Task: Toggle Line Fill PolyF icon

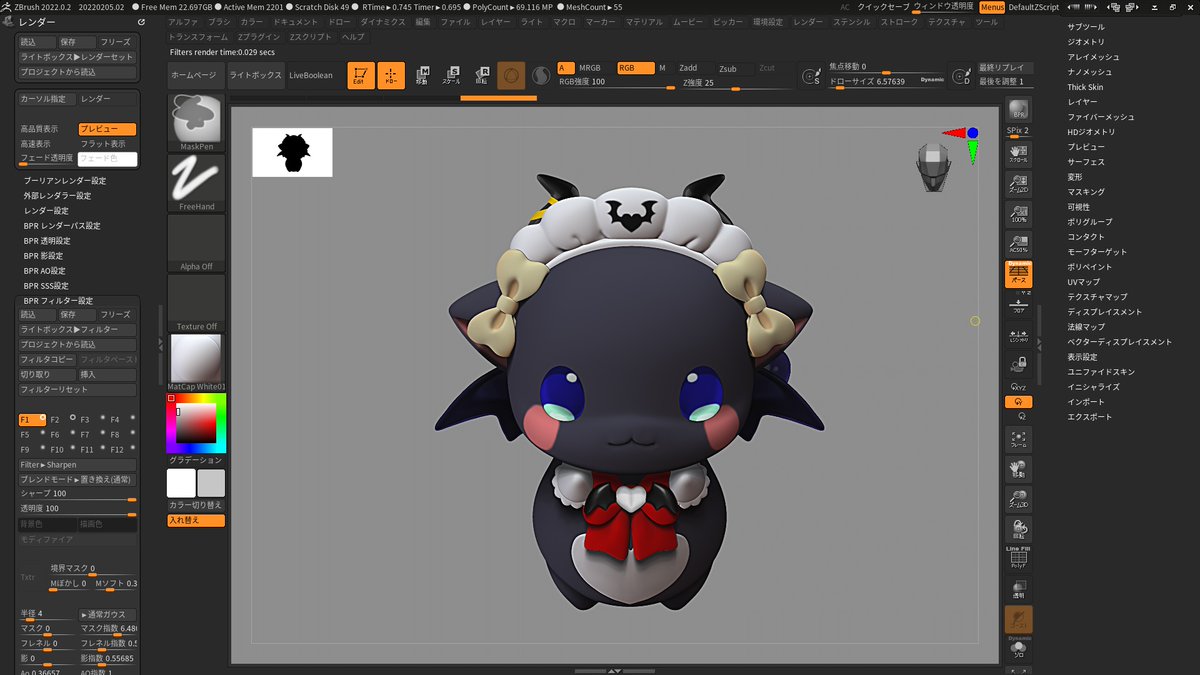Action: 1018,557
